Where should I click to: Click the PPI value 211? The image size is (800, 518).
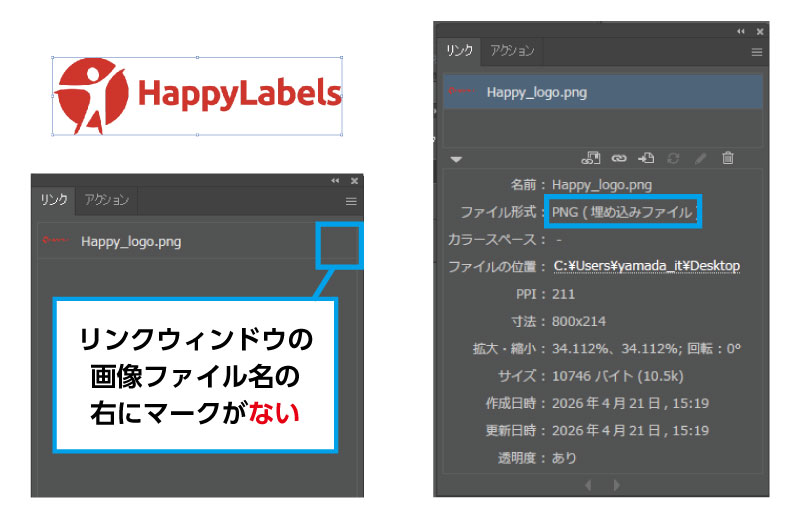tap(563, 294)
